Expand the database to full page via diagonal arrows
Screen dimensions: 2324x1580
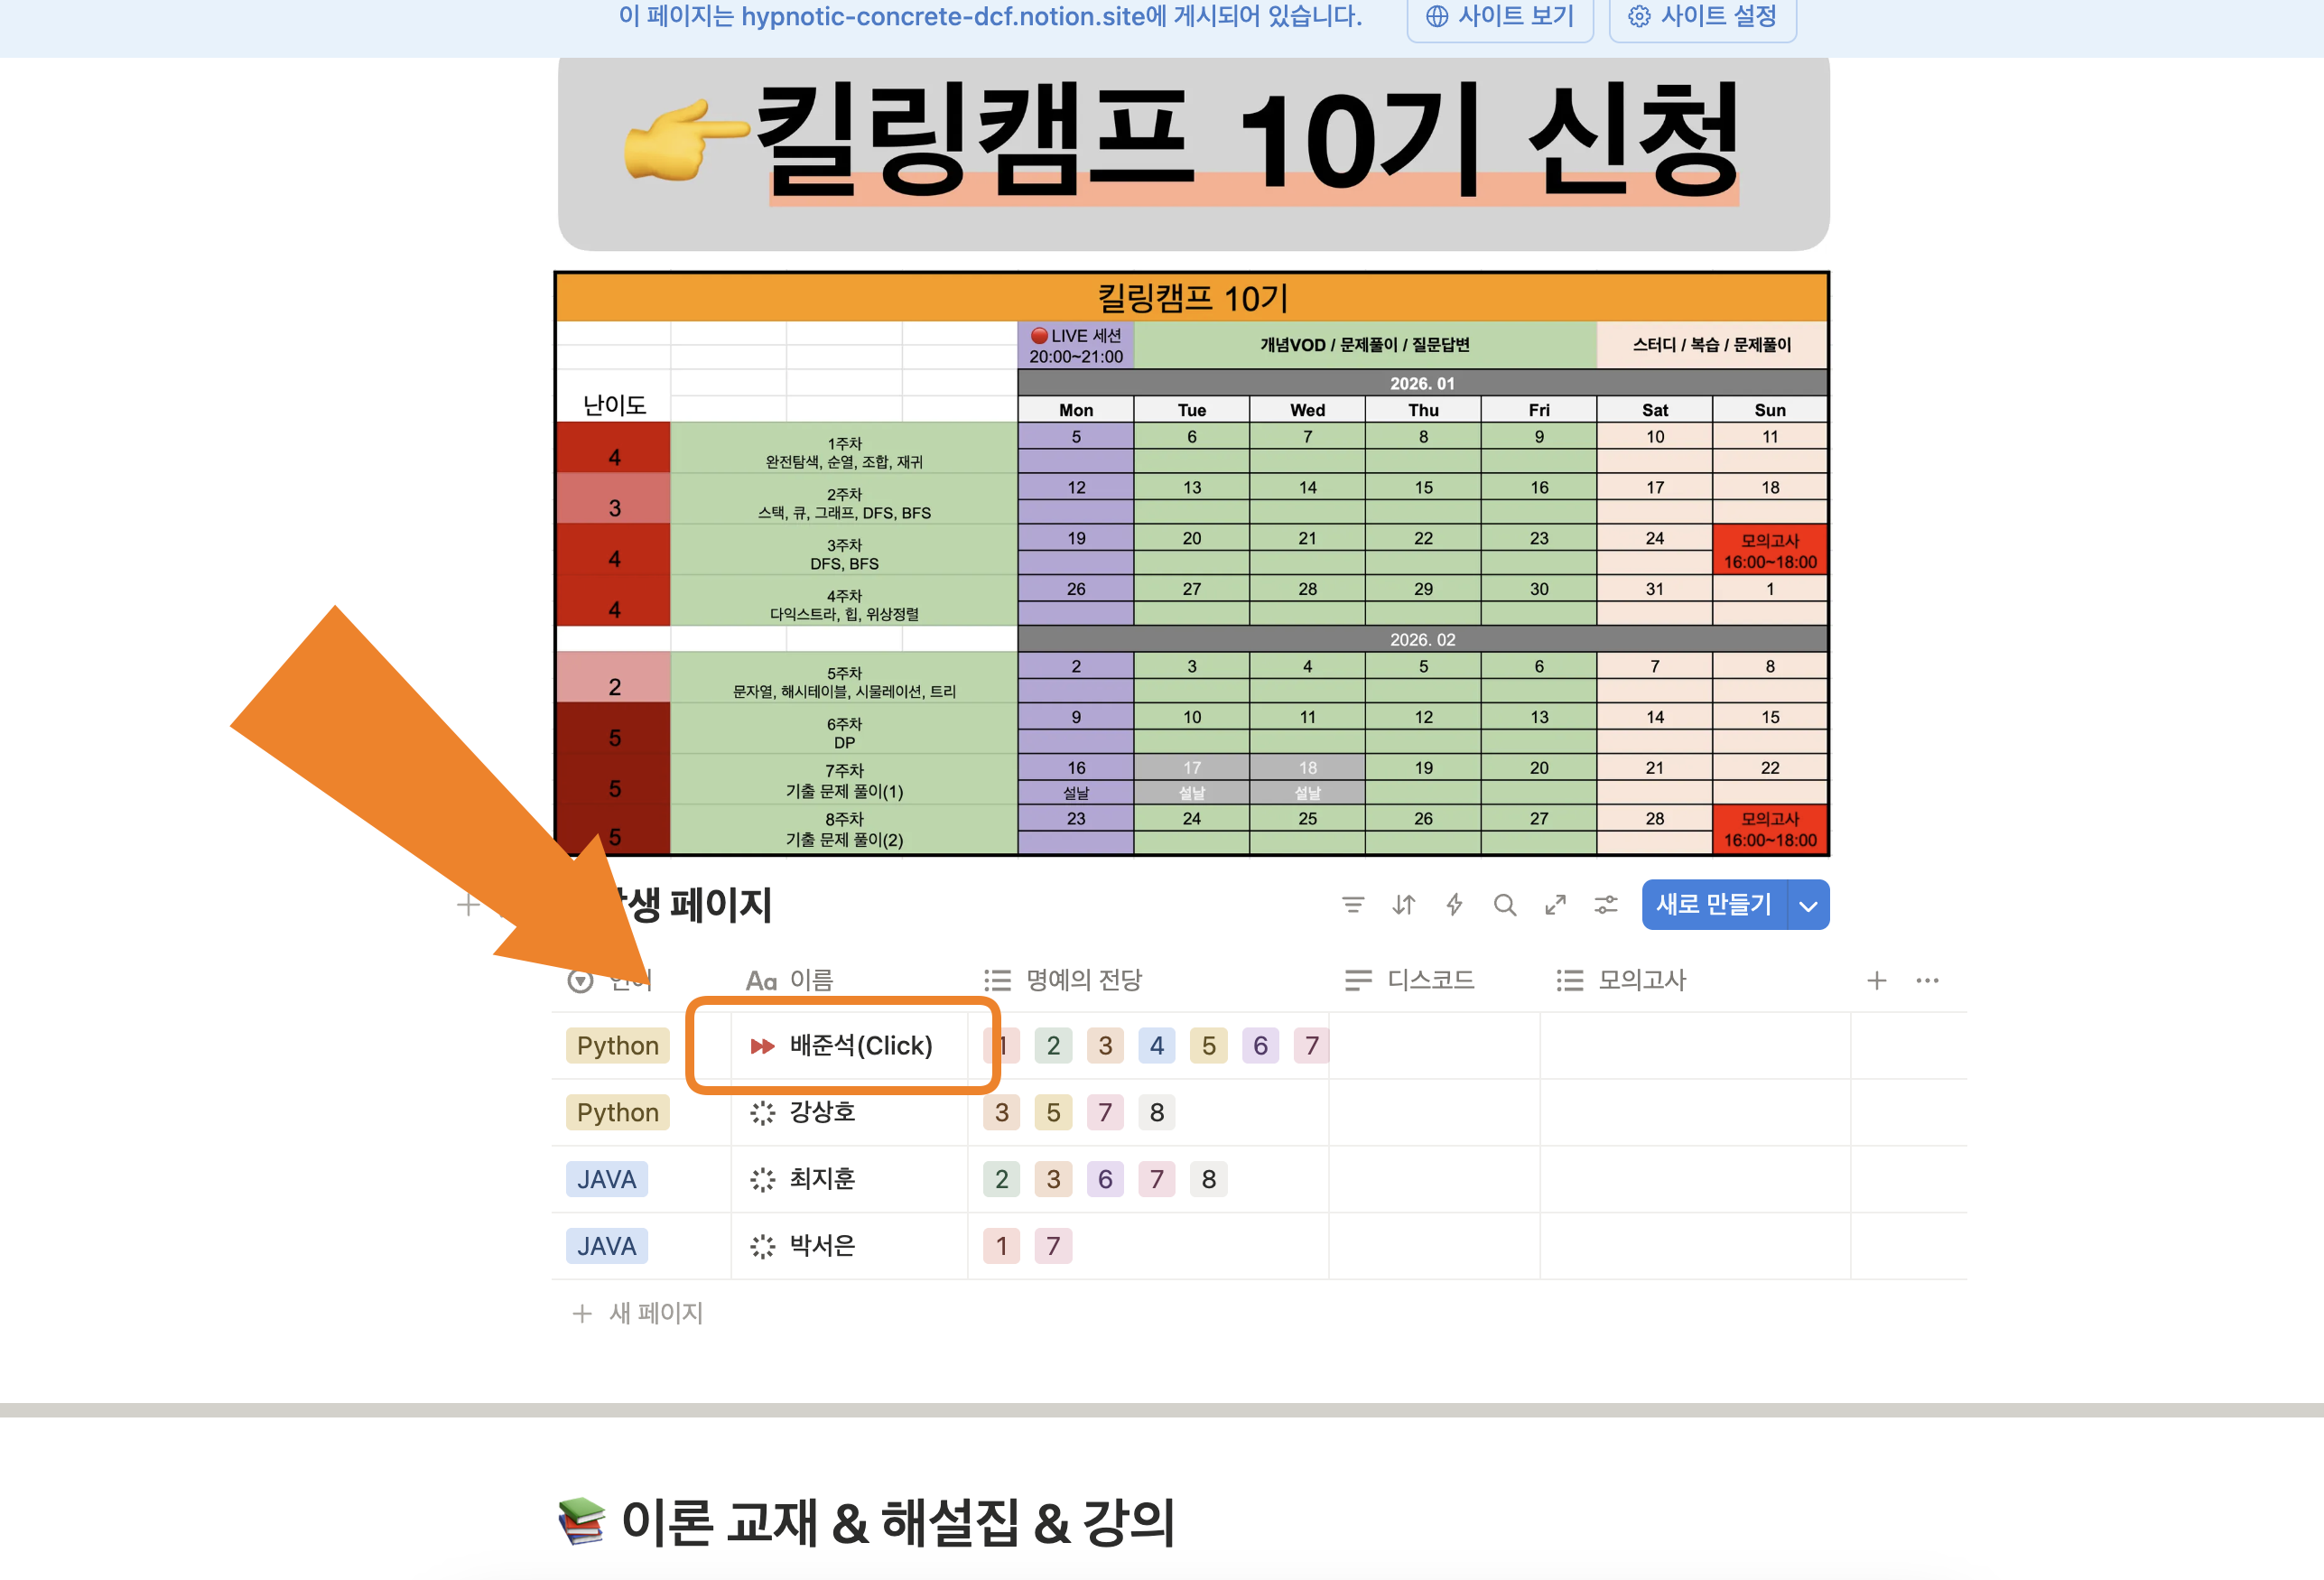(x=1556, y=905)
